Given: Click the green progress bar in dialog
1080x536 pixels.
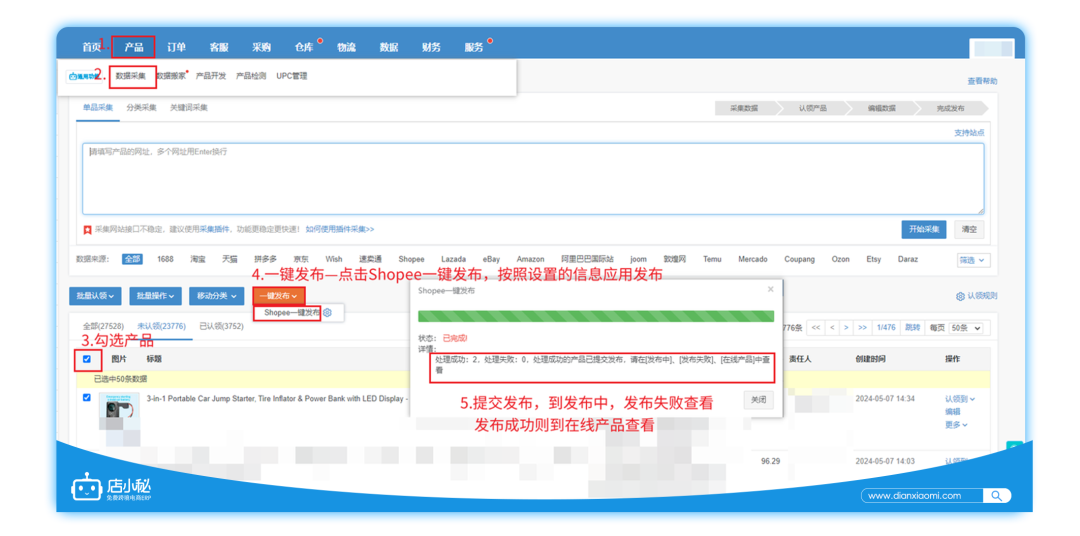Looking at the screenshot, I should click(x=596, y=317).
